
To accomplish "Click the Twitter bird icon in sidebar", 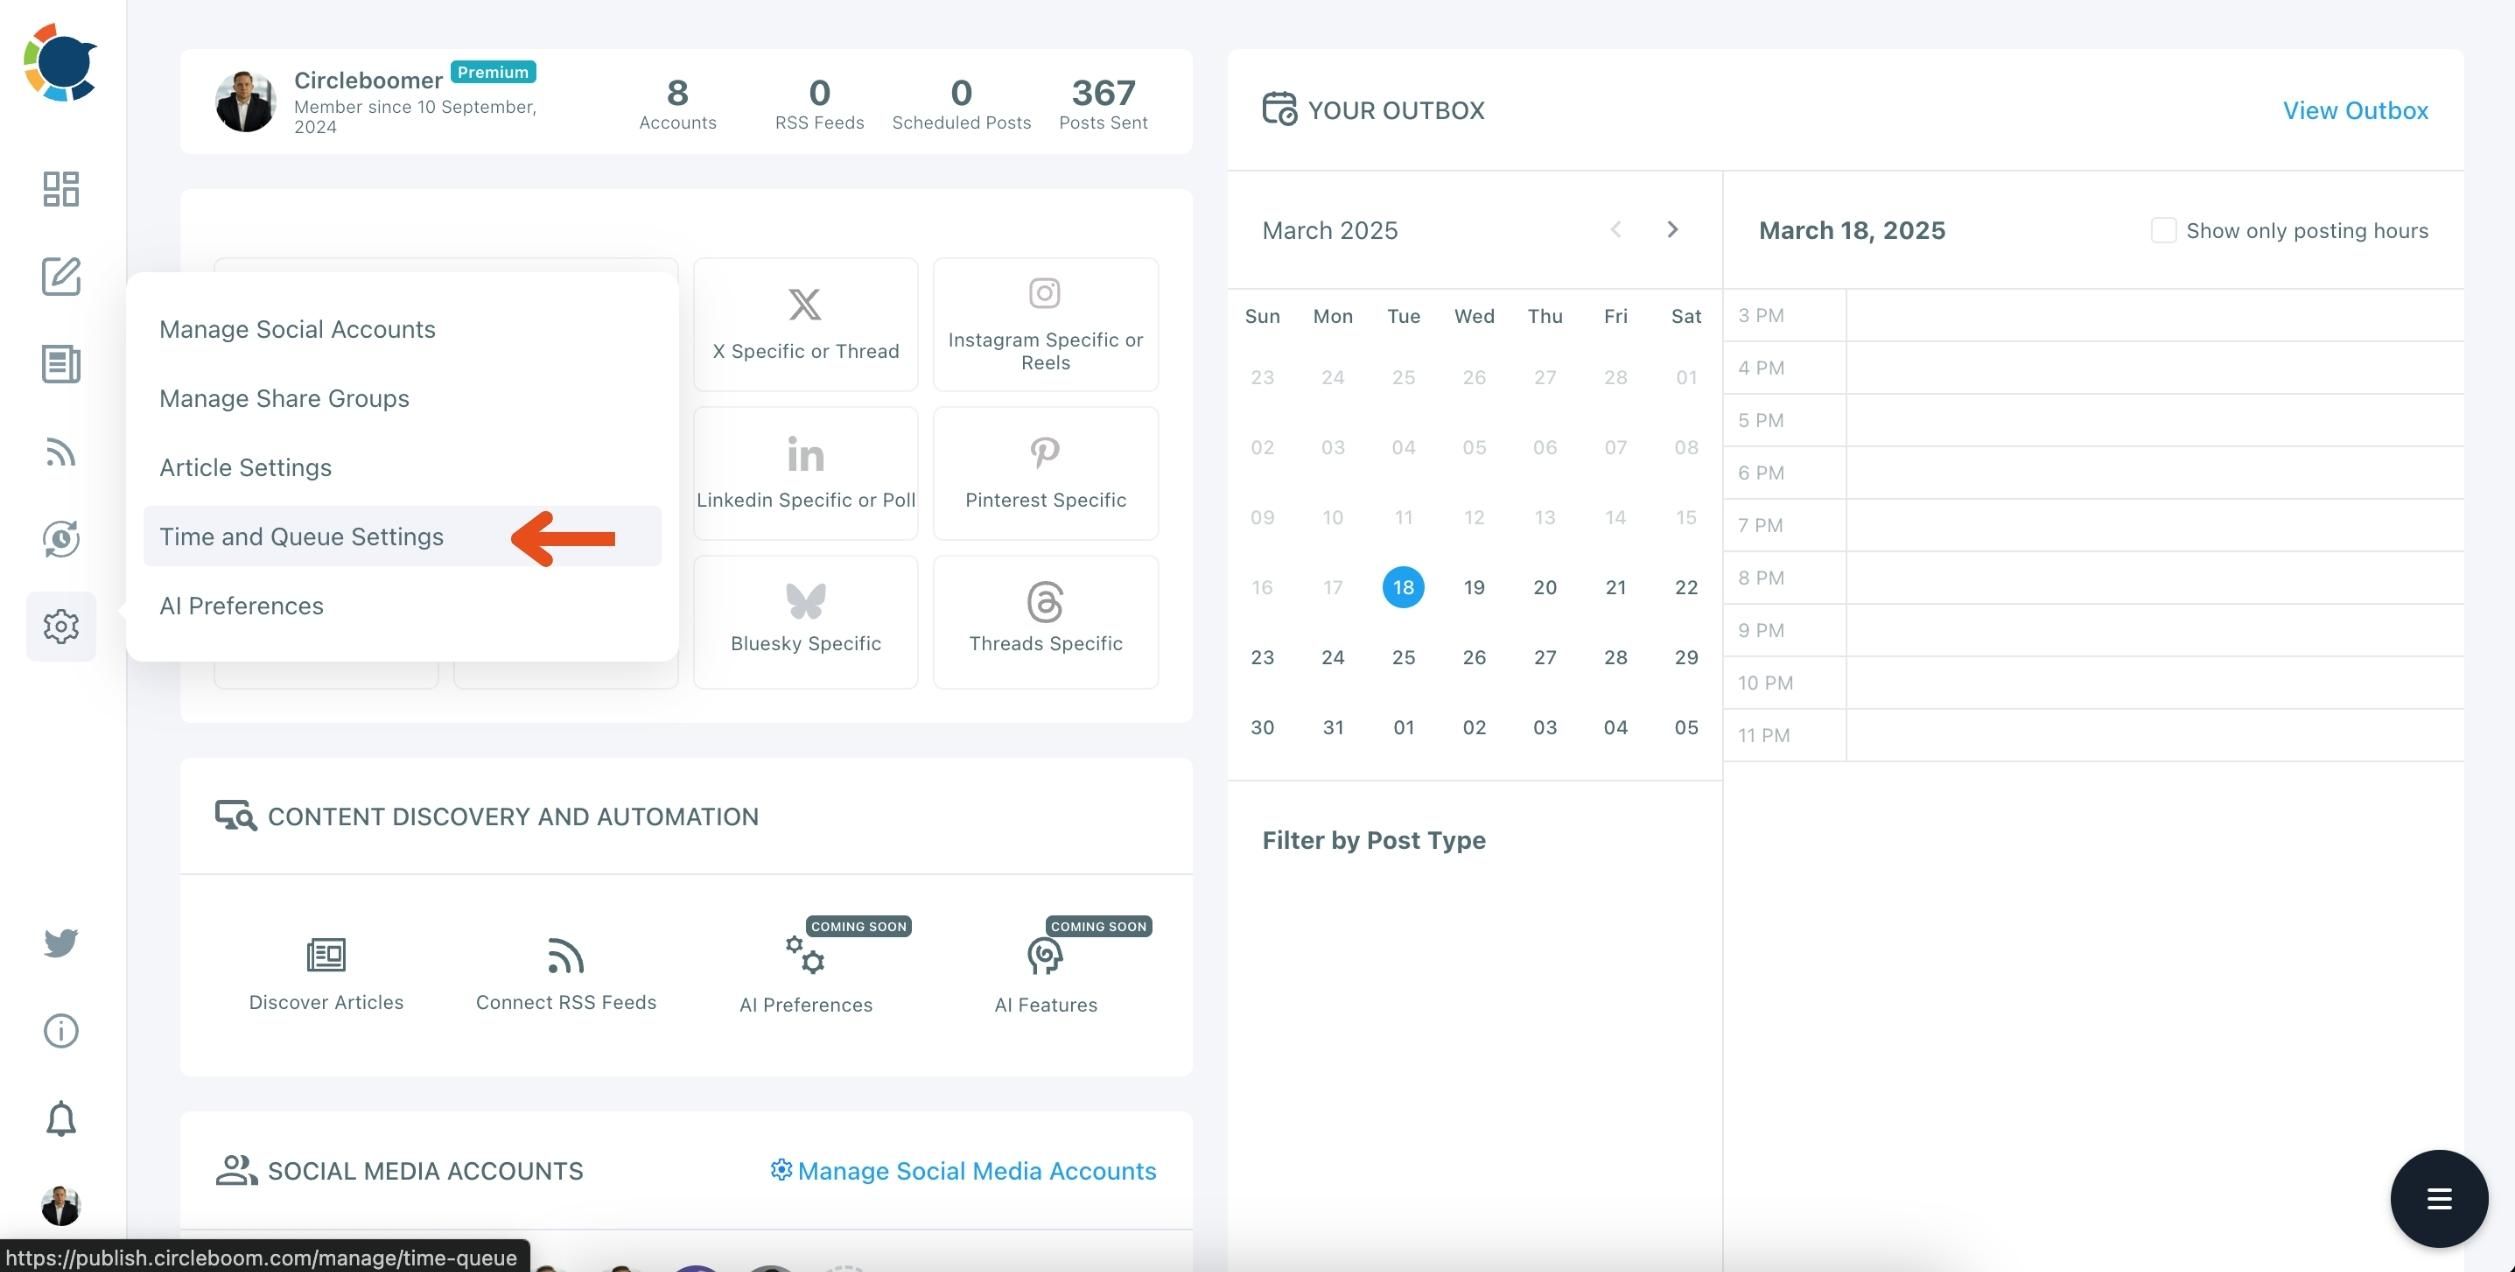I will pos(61,942).
